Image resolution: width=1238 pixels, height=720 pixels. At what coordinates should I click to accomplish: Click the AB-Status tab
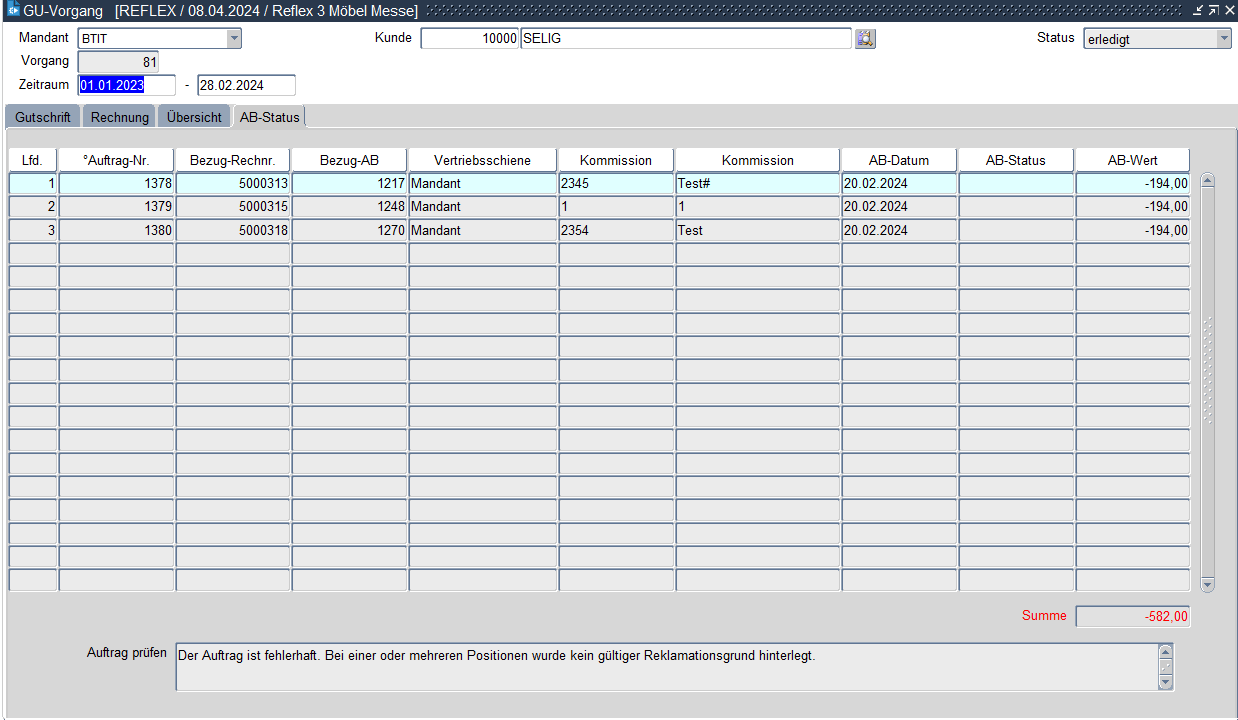(x=269, y=117)
